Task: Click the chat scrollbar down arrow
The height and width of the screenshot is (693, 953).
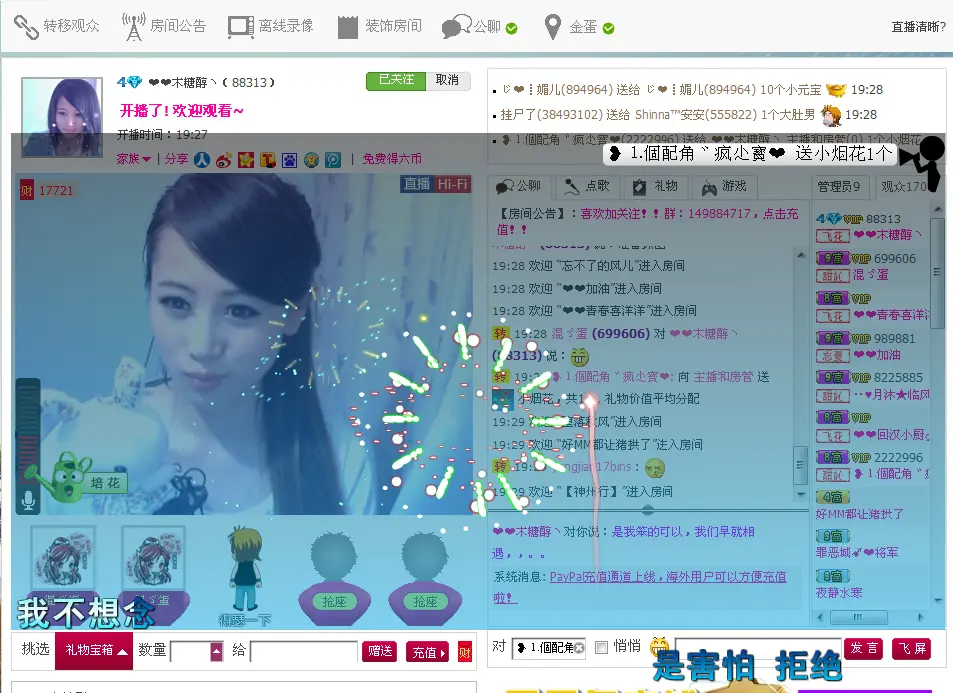Action: pos(800,494)
